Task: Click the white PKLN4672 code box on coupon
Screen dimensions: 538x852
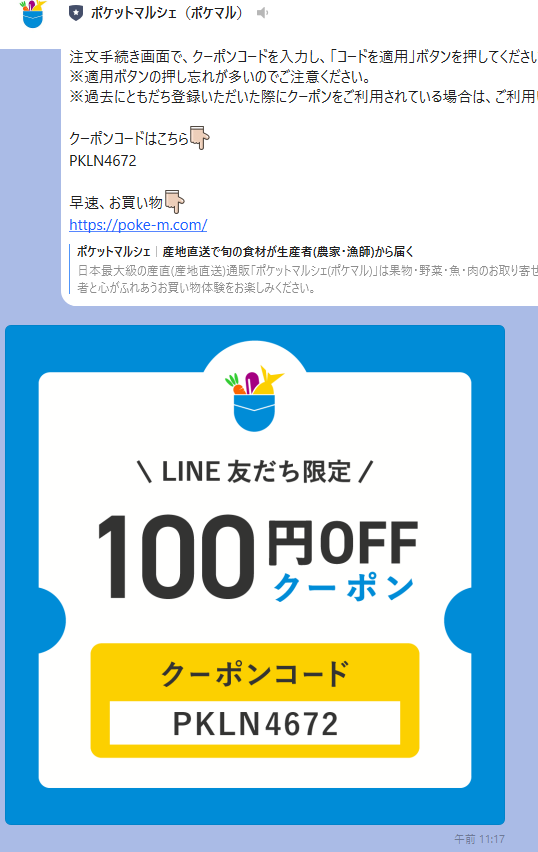Action: tap(255, 723)
